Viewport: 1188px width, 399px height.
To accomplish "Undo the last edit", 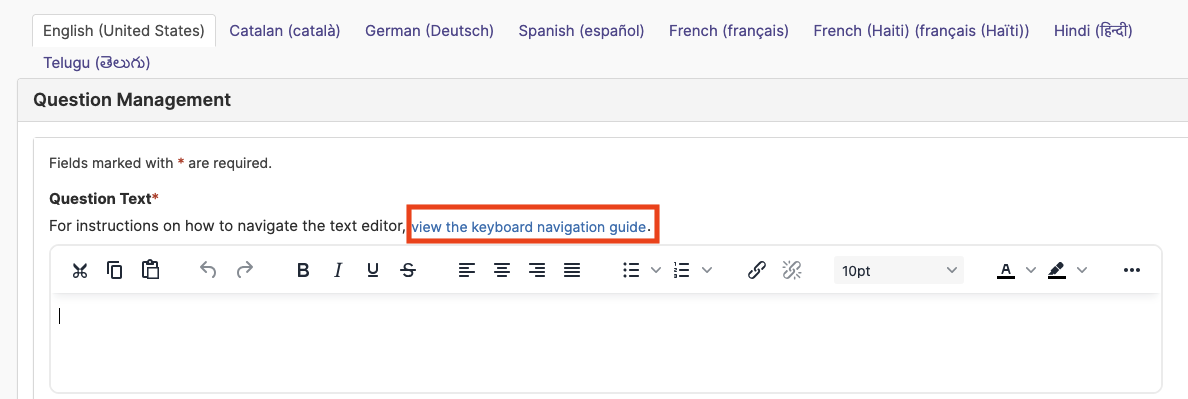I will click(208, 270).
